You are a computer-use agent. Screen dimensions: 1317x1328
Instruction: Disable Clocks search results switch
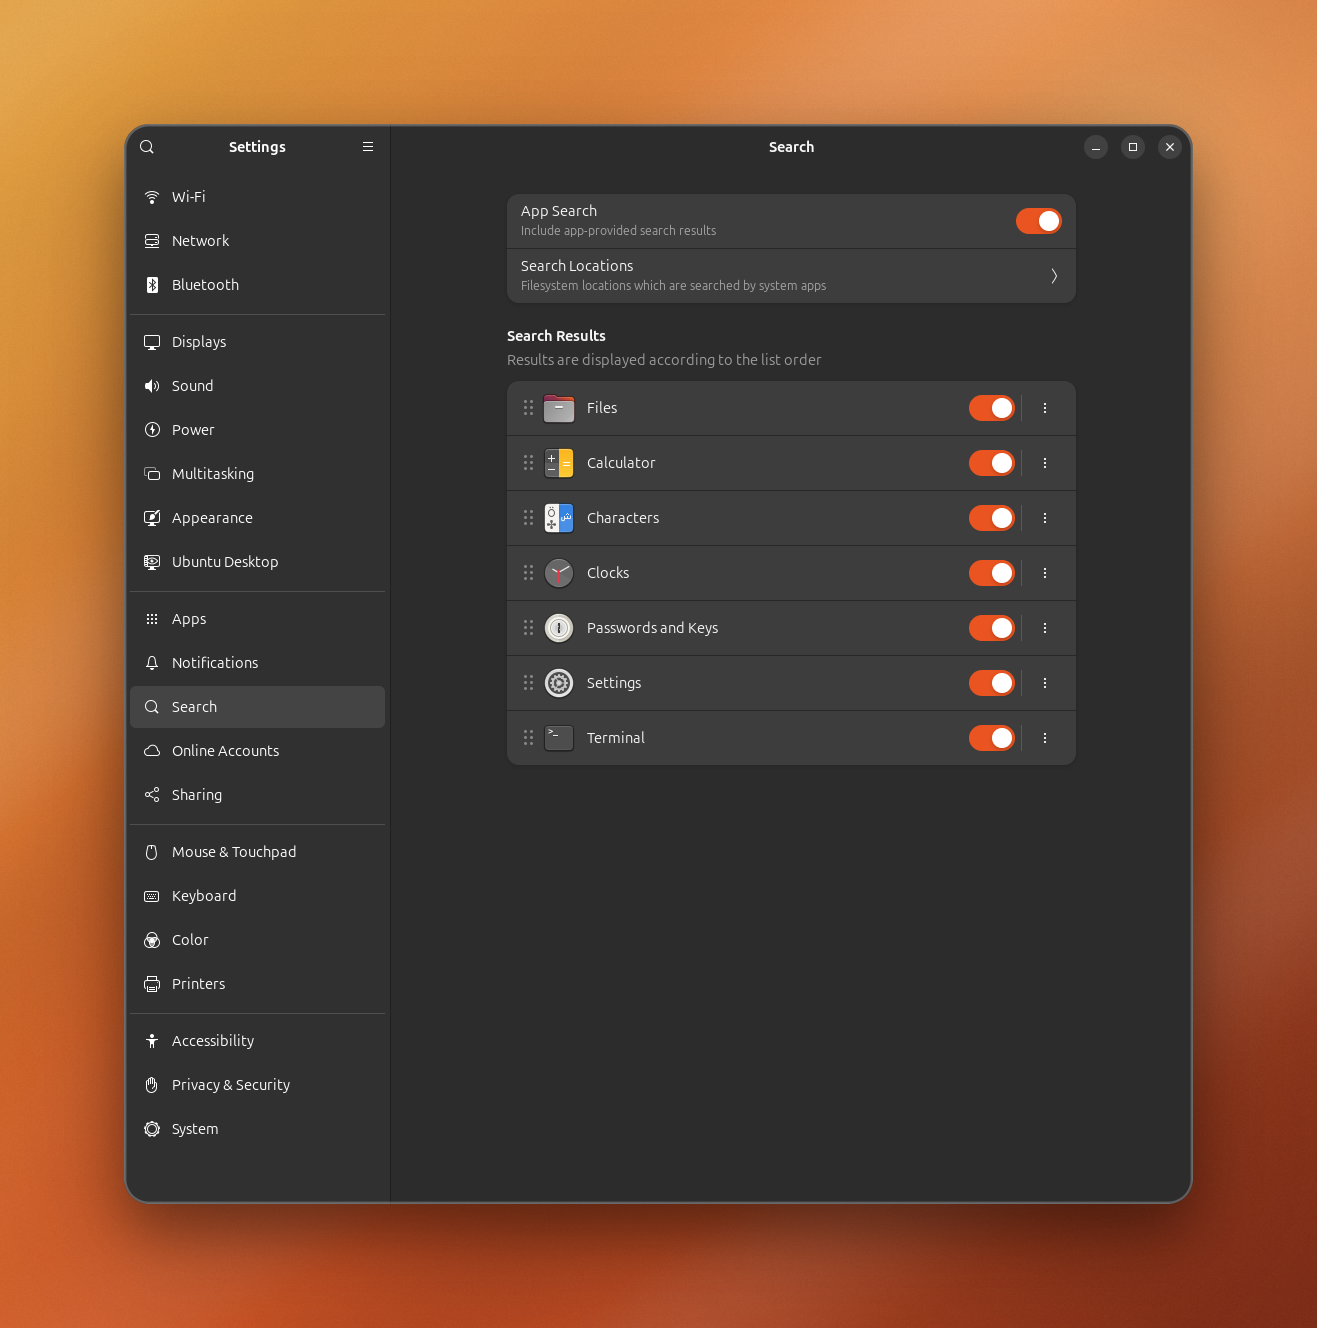tap(992, 573)
